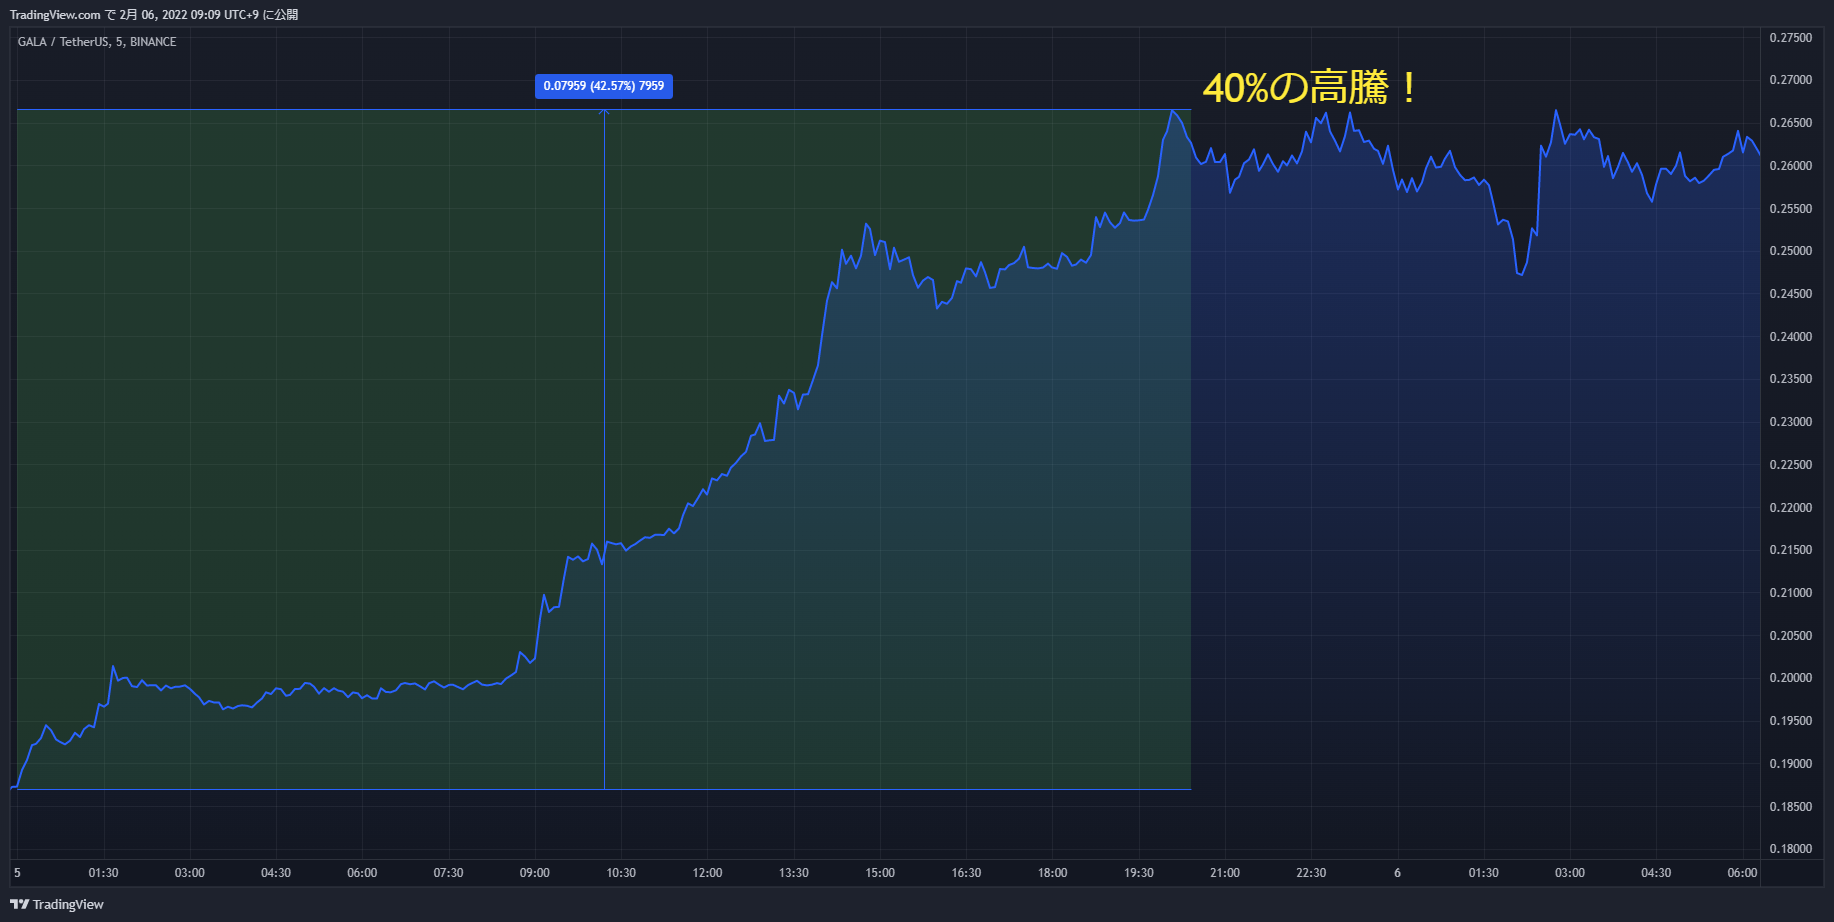The width and height of the screenshot is (1834, 922).
Task: Click the TradingView logo in the footer
Action: [x=57, y=904]
